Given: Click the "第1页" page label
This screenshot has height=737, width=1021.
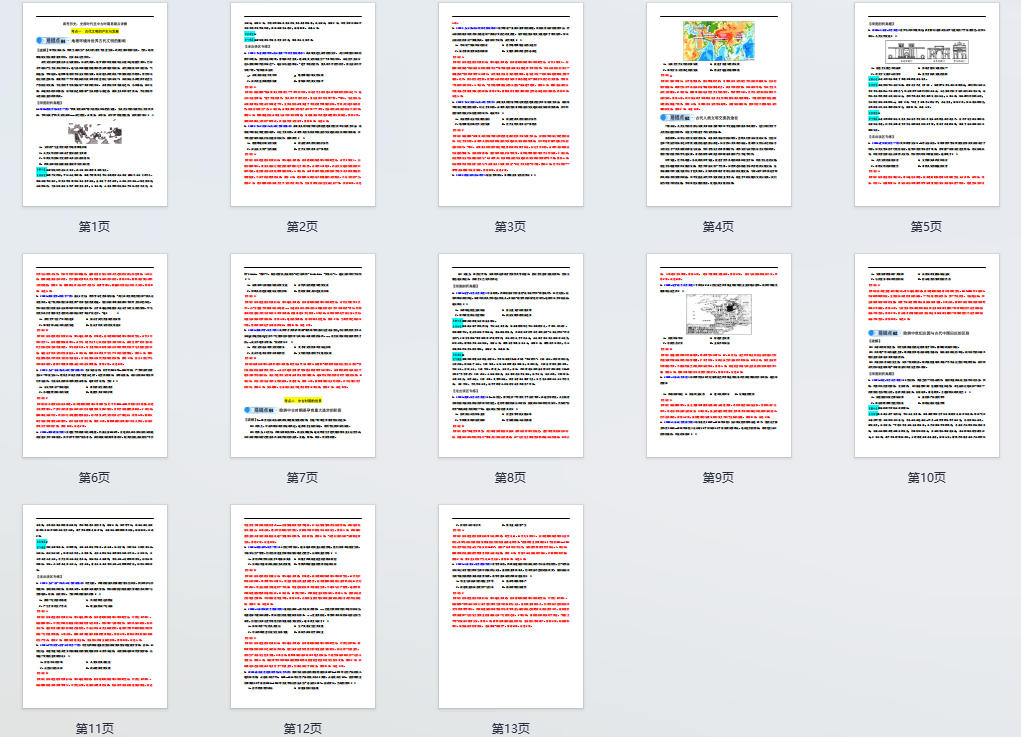Looking at the screenshot, I should point(95,227).
